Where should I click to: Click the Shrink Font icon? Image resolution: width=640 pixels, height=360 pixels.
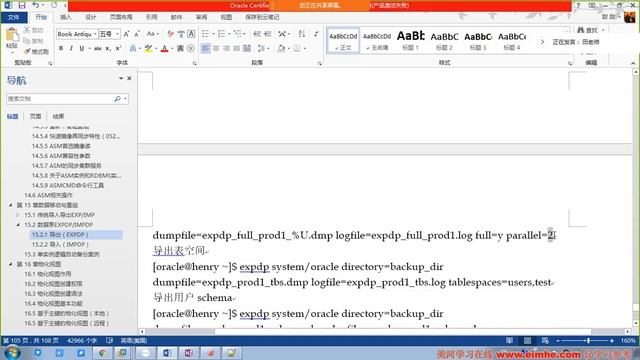click(x=137, y=34)
